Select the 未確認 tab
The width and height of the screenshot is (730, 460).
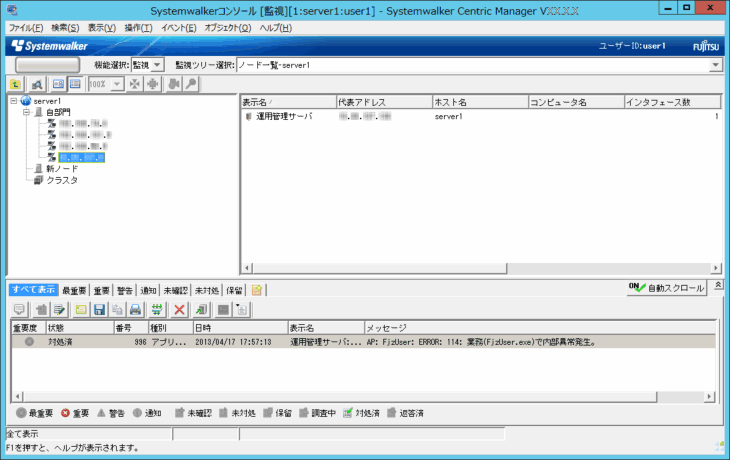click(176, 291)
